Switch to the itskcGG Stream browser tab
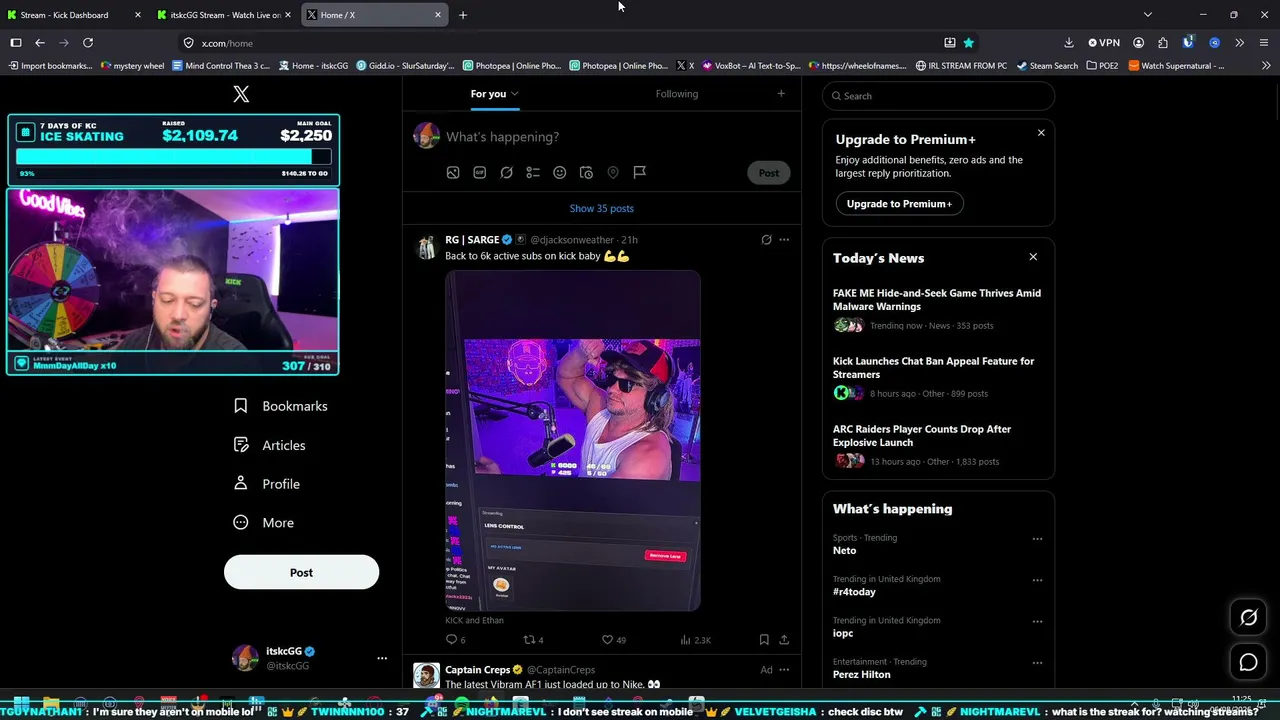 tap(225, 15)
